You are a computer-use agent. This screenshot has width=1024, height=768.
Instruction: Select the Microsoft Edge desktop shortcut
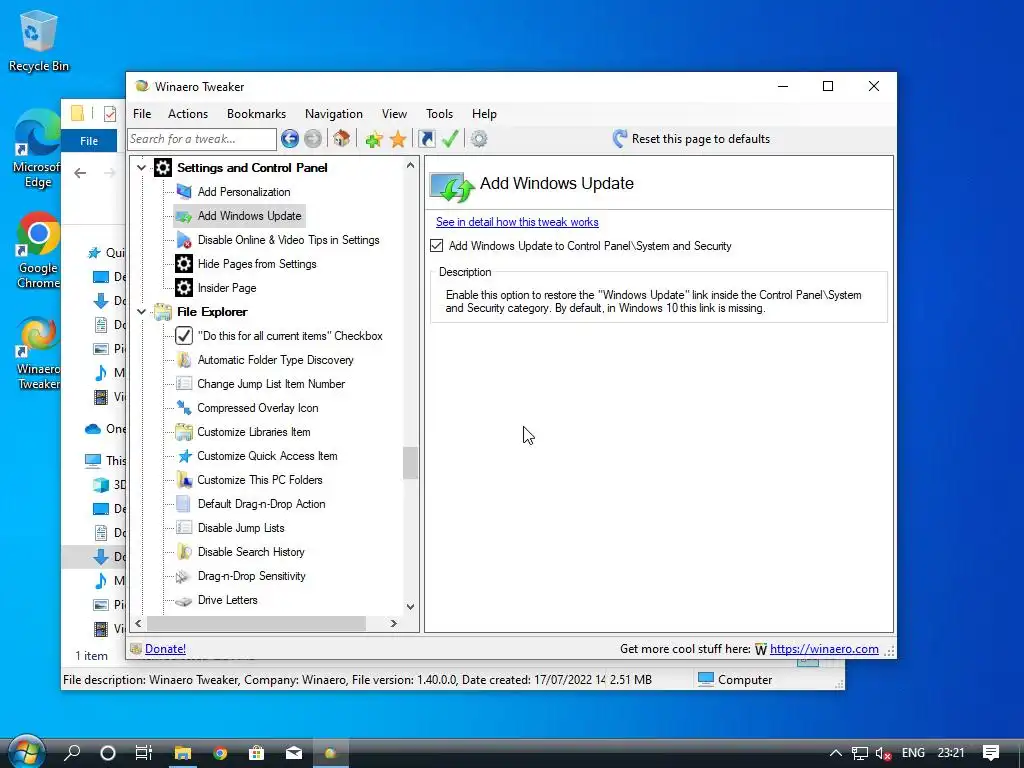point(37,149)
